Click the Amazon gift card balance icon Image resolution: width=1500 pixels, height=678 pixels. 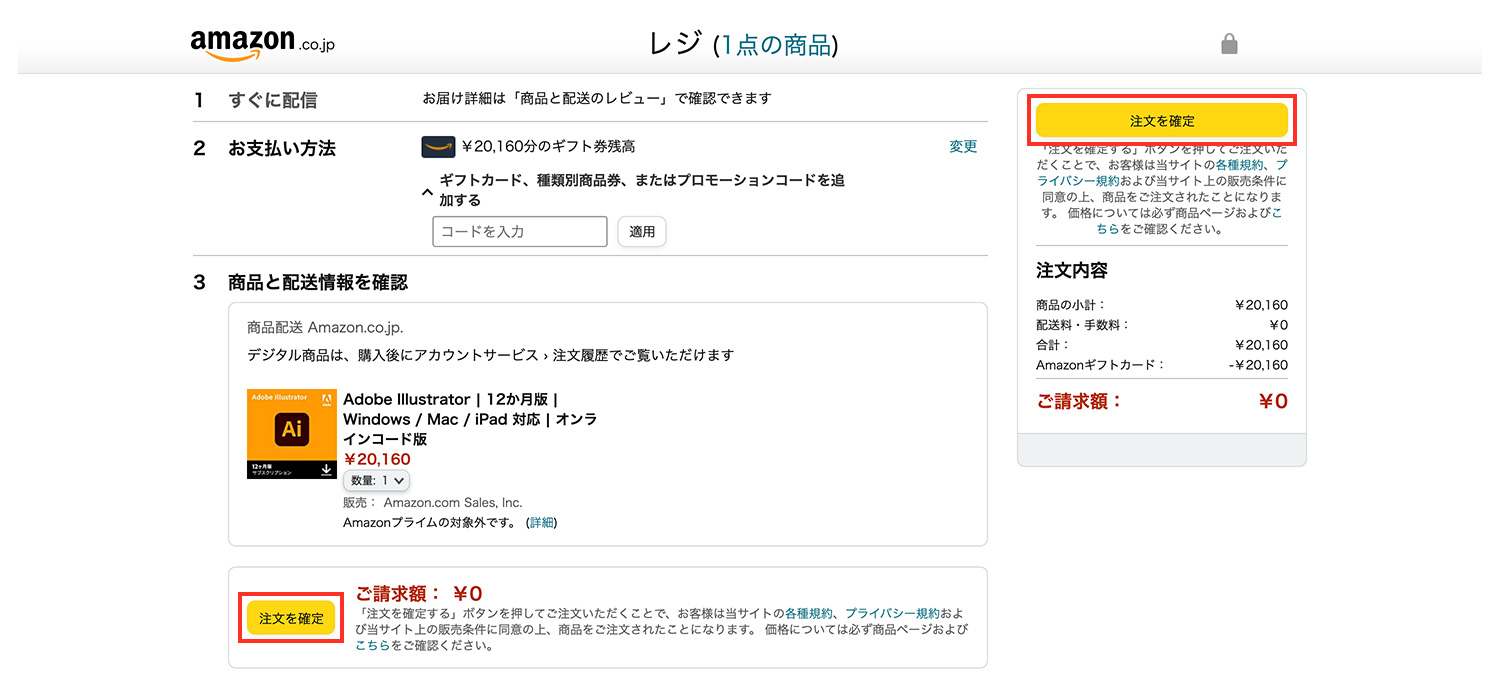pos(438,147)
